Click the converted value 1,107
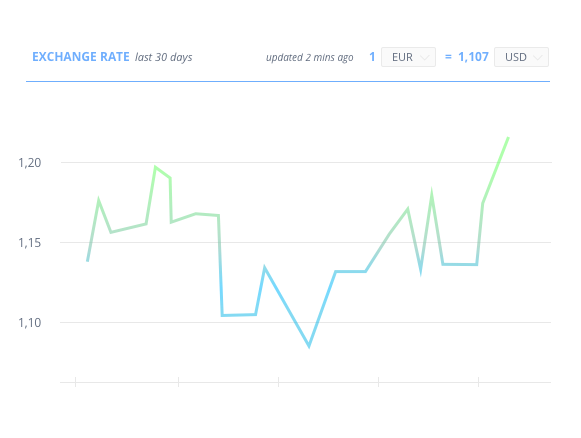 coord(473,57)
